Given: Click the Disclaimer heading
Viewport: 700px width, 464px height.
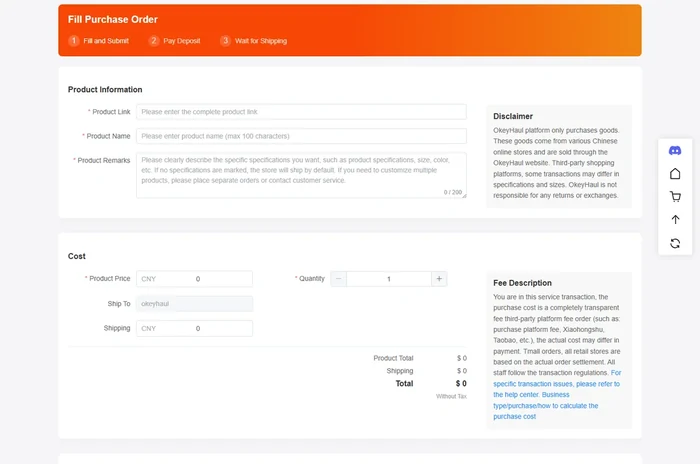Looking at the screenshot, I should pos(512,116).
